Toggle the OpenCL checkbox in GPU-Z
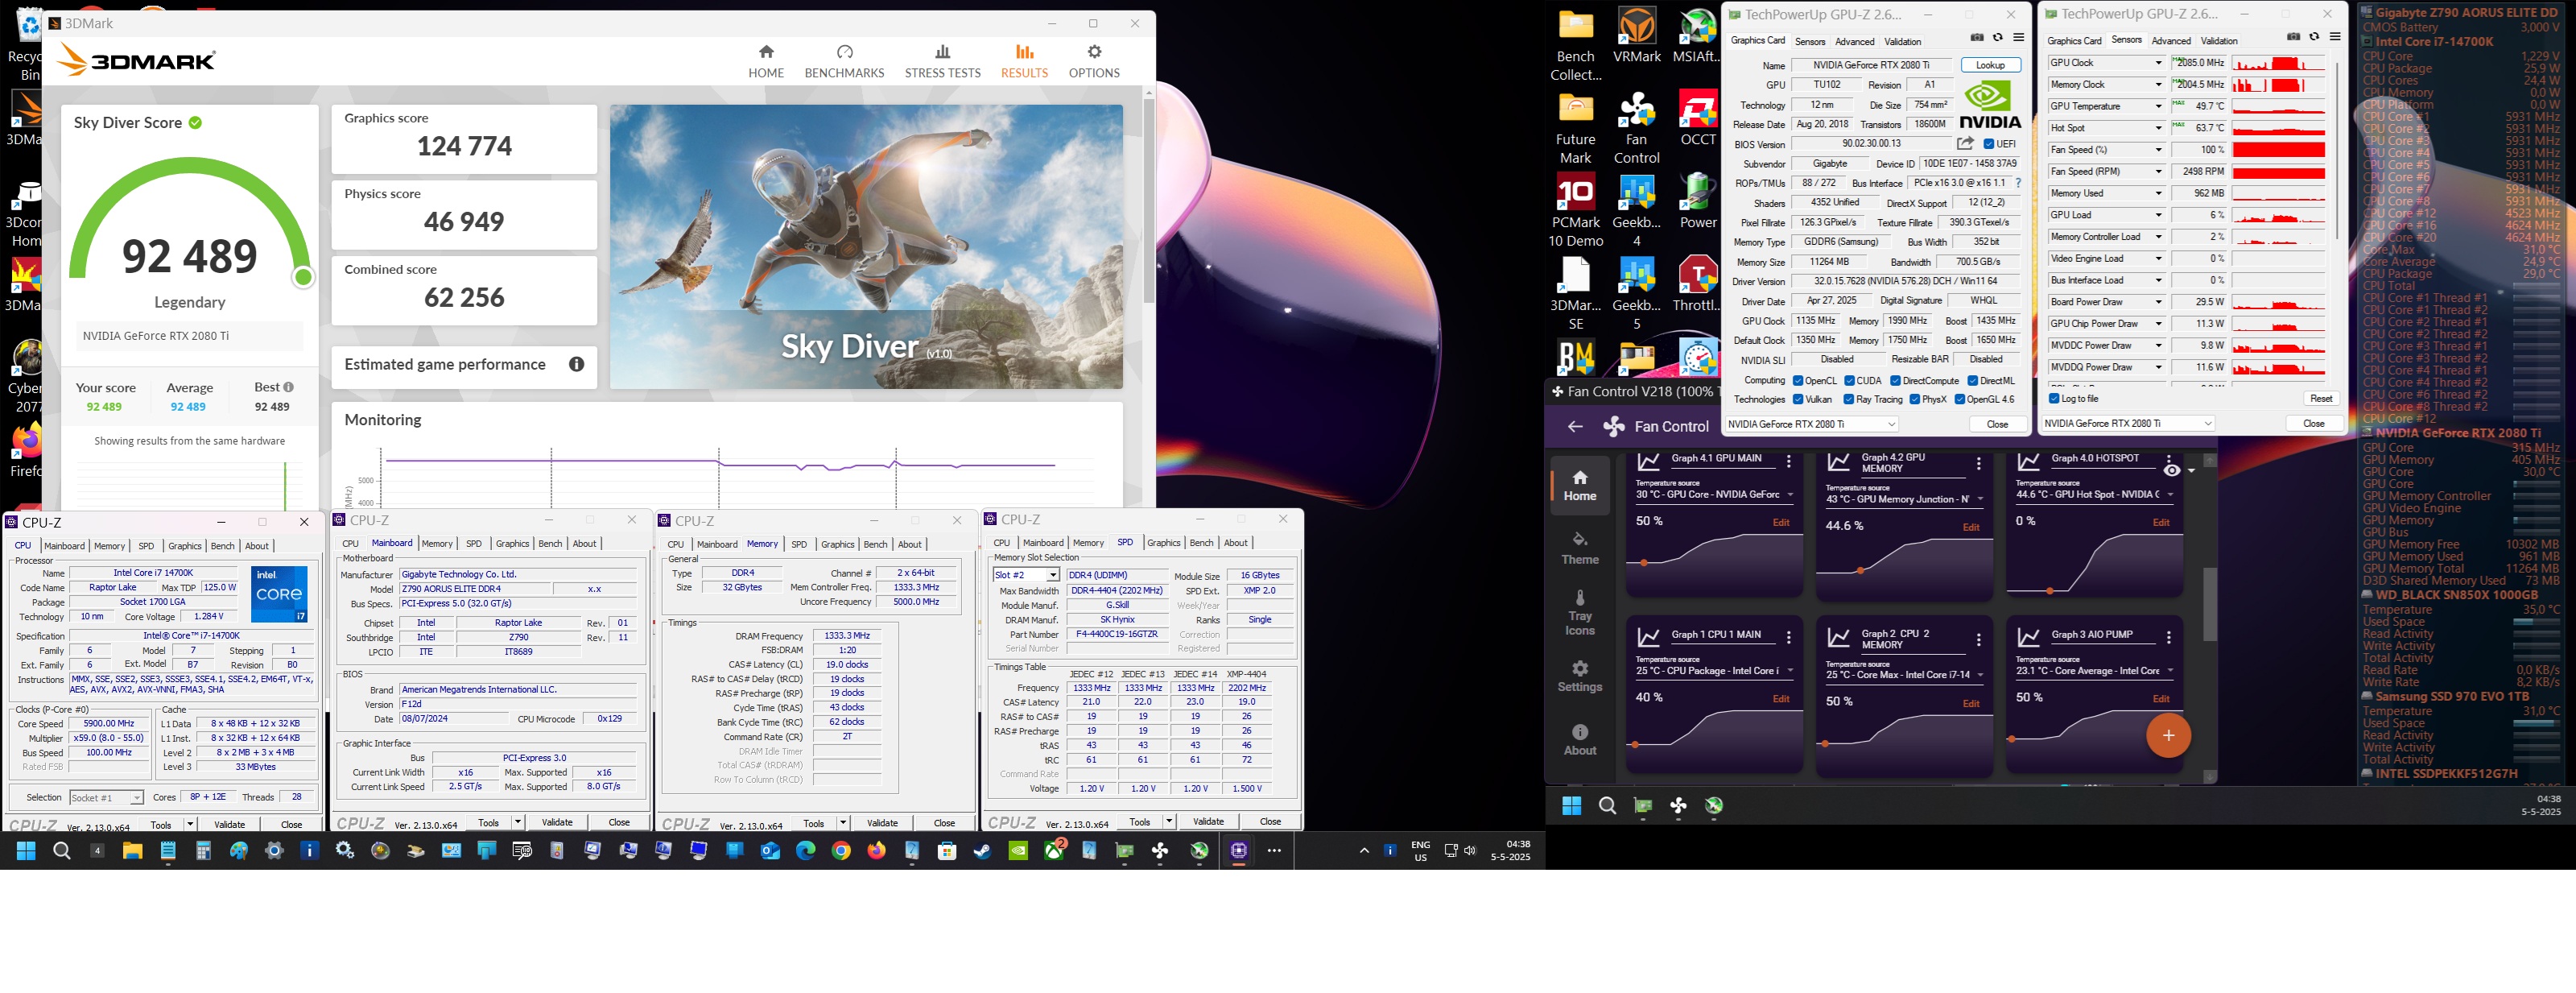The image size is (2576, 993). [x=1798, y=381]
